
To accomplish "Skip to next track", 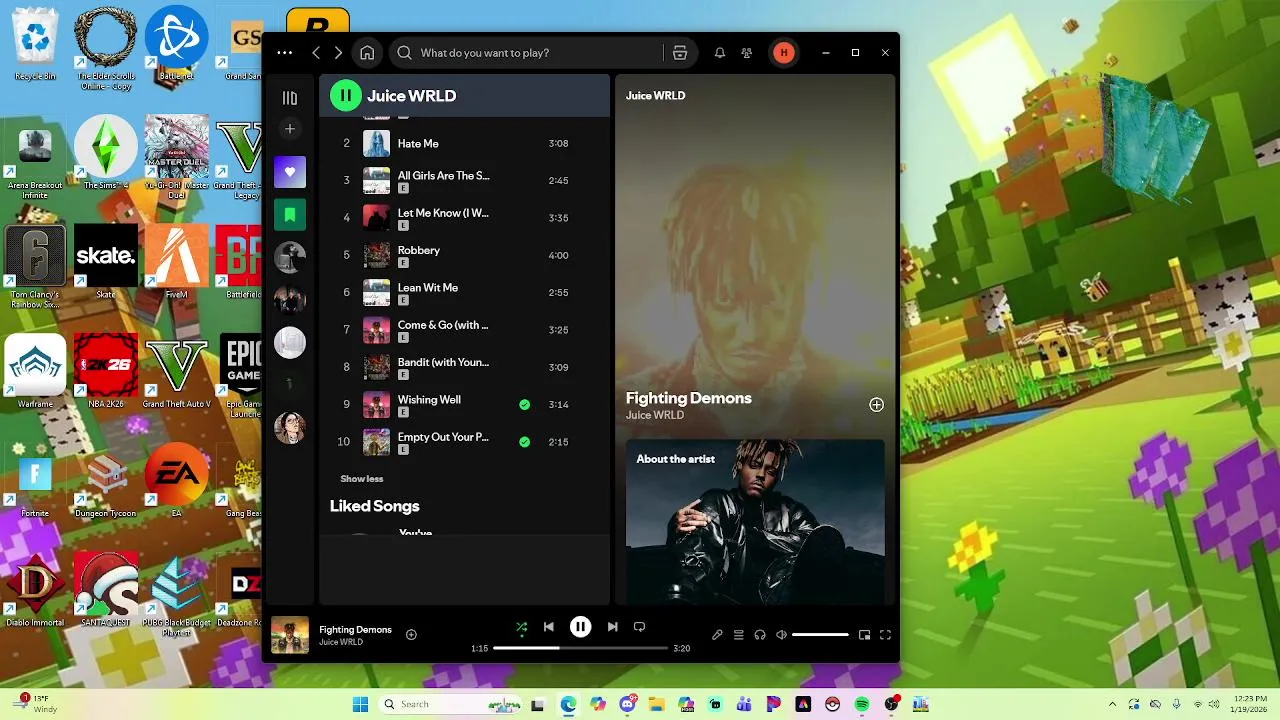I will tap(612, 627).
